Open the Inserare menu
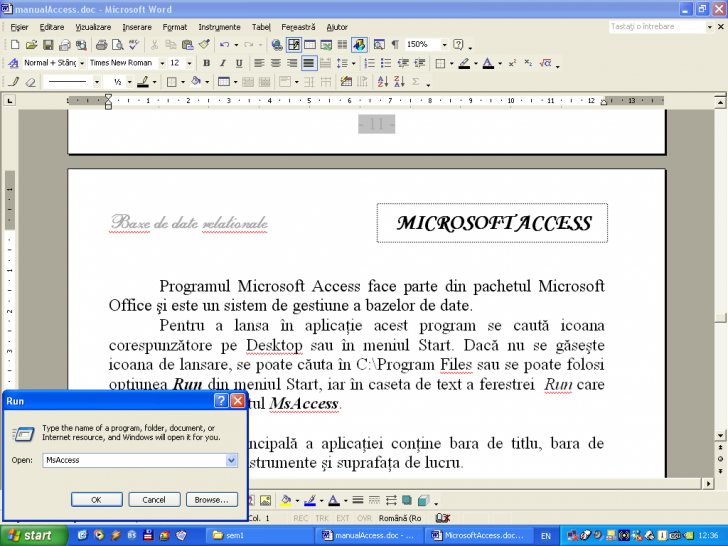Screen dimensions: 728x546 [137, 27]
